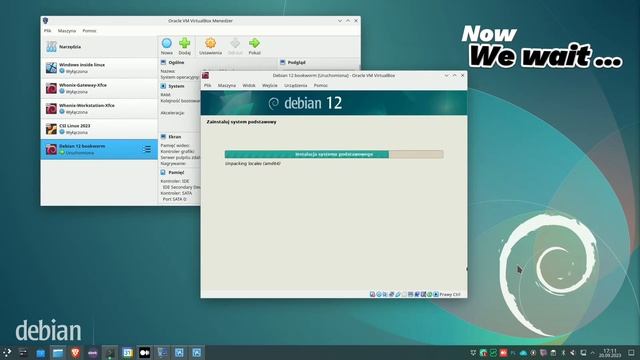640x360 pixels.
Task: Select the Debian 12 bookworm machine entry
Action: point(99,149)
